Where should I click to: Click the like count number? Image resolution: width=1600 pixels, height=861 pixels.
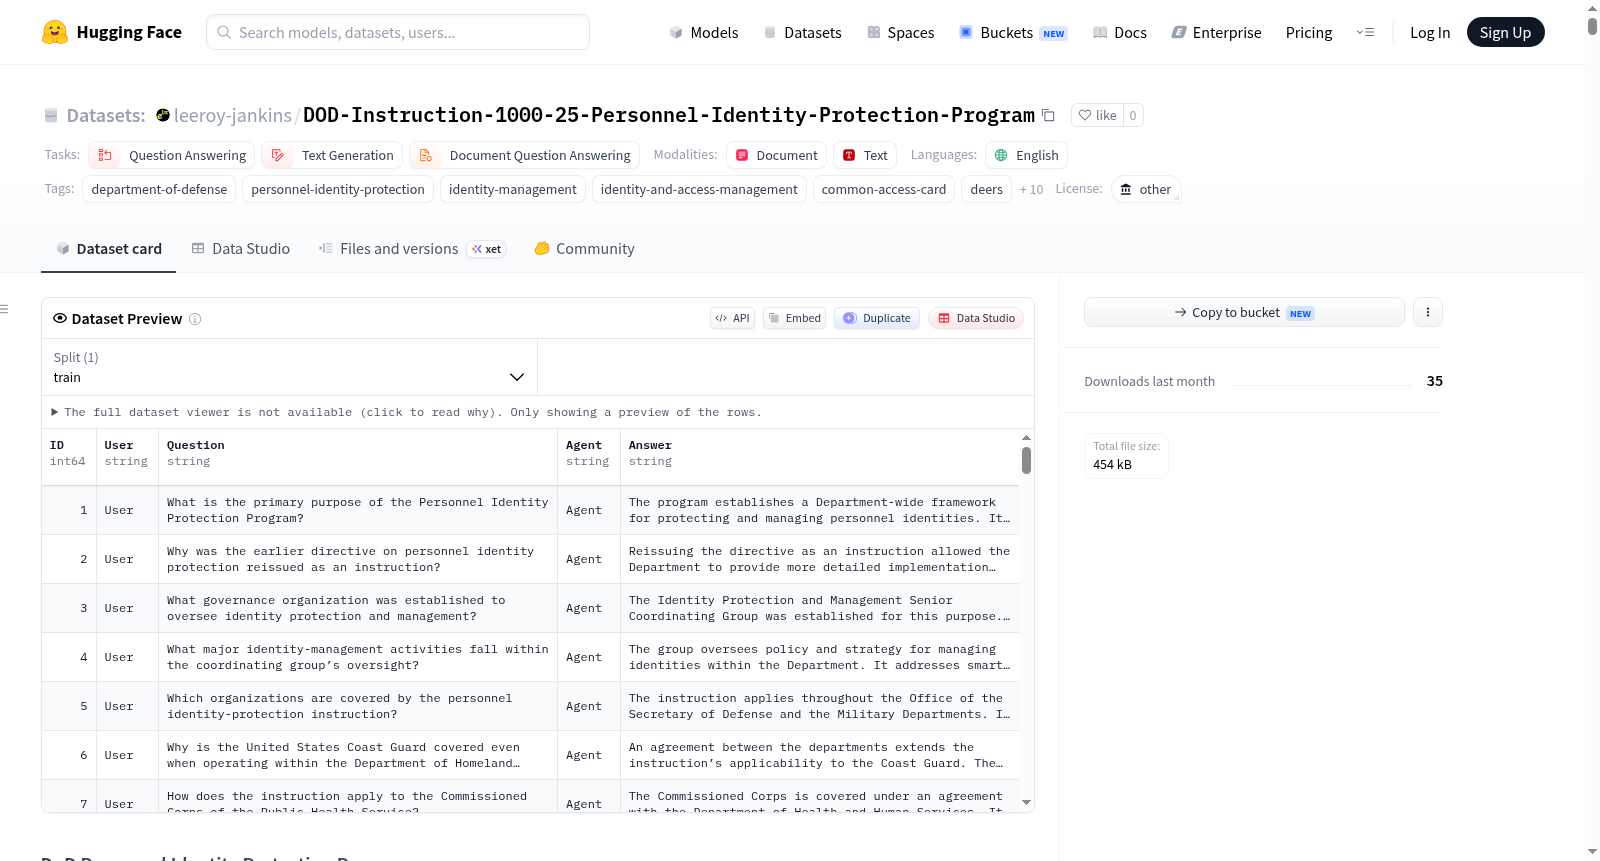[x=1133, y=115]
